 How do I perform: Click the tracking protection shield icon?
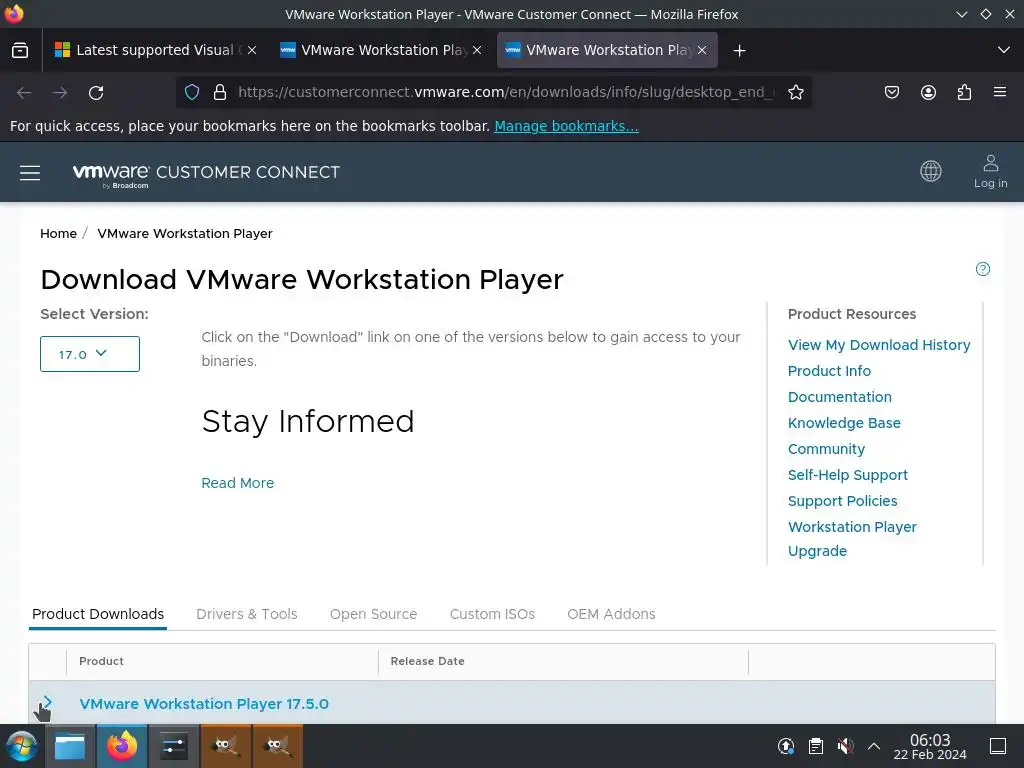click(192, 93)
